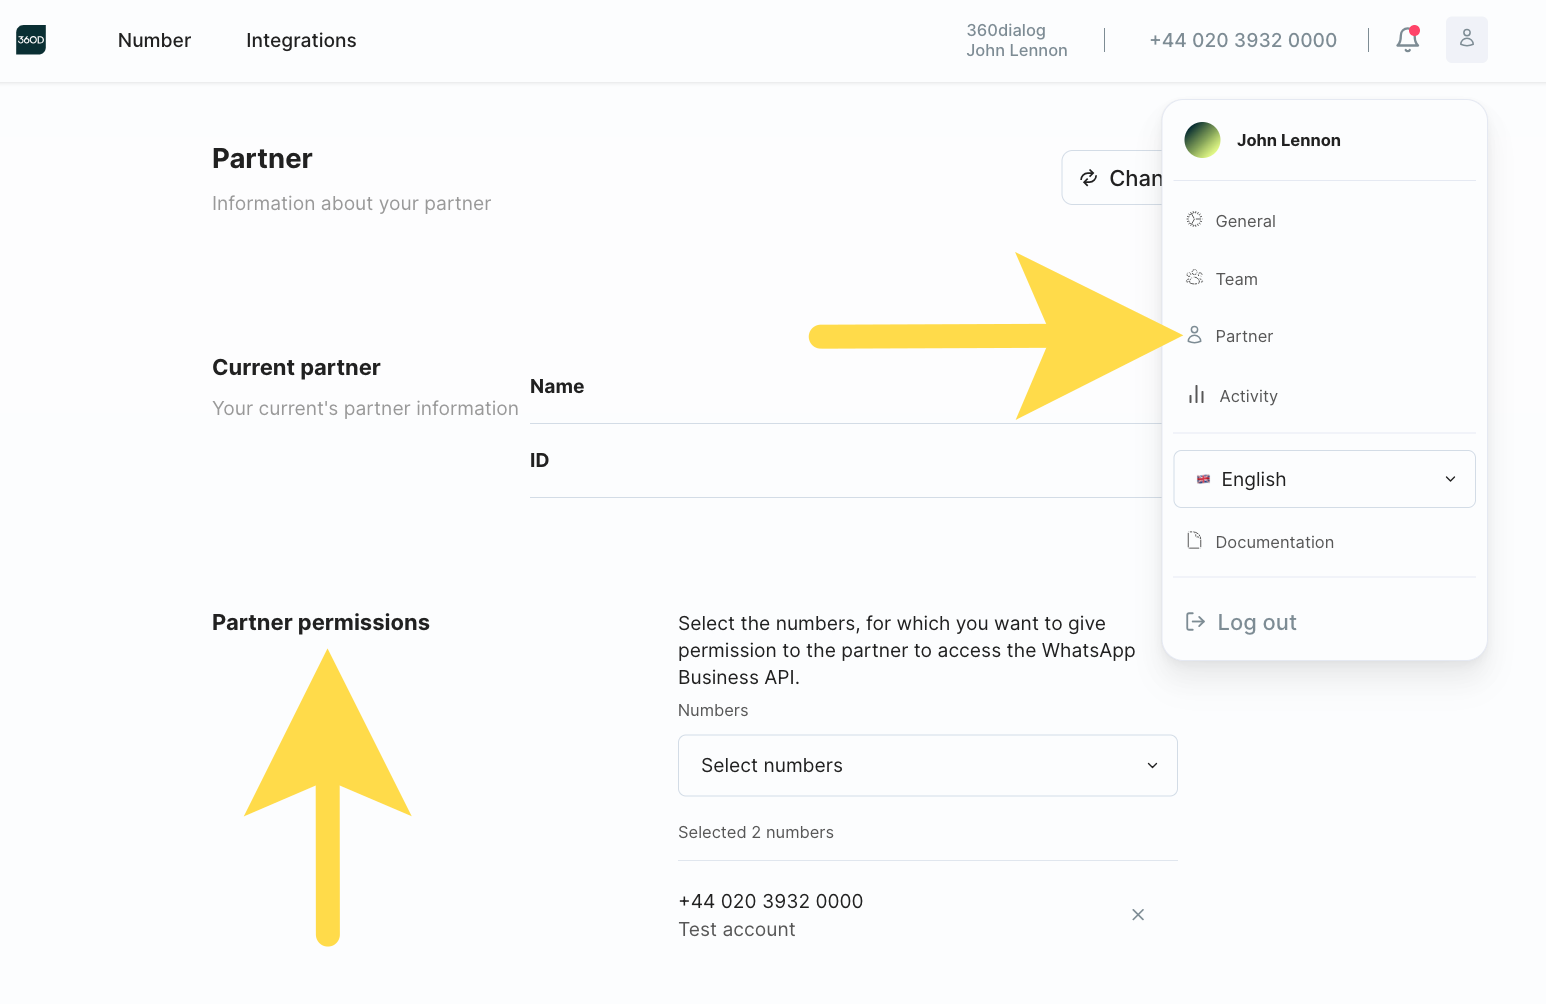This screenshot has height=1004, width=1546.
Task: Select Partner in the user menu
Action: click(1244, 336)
